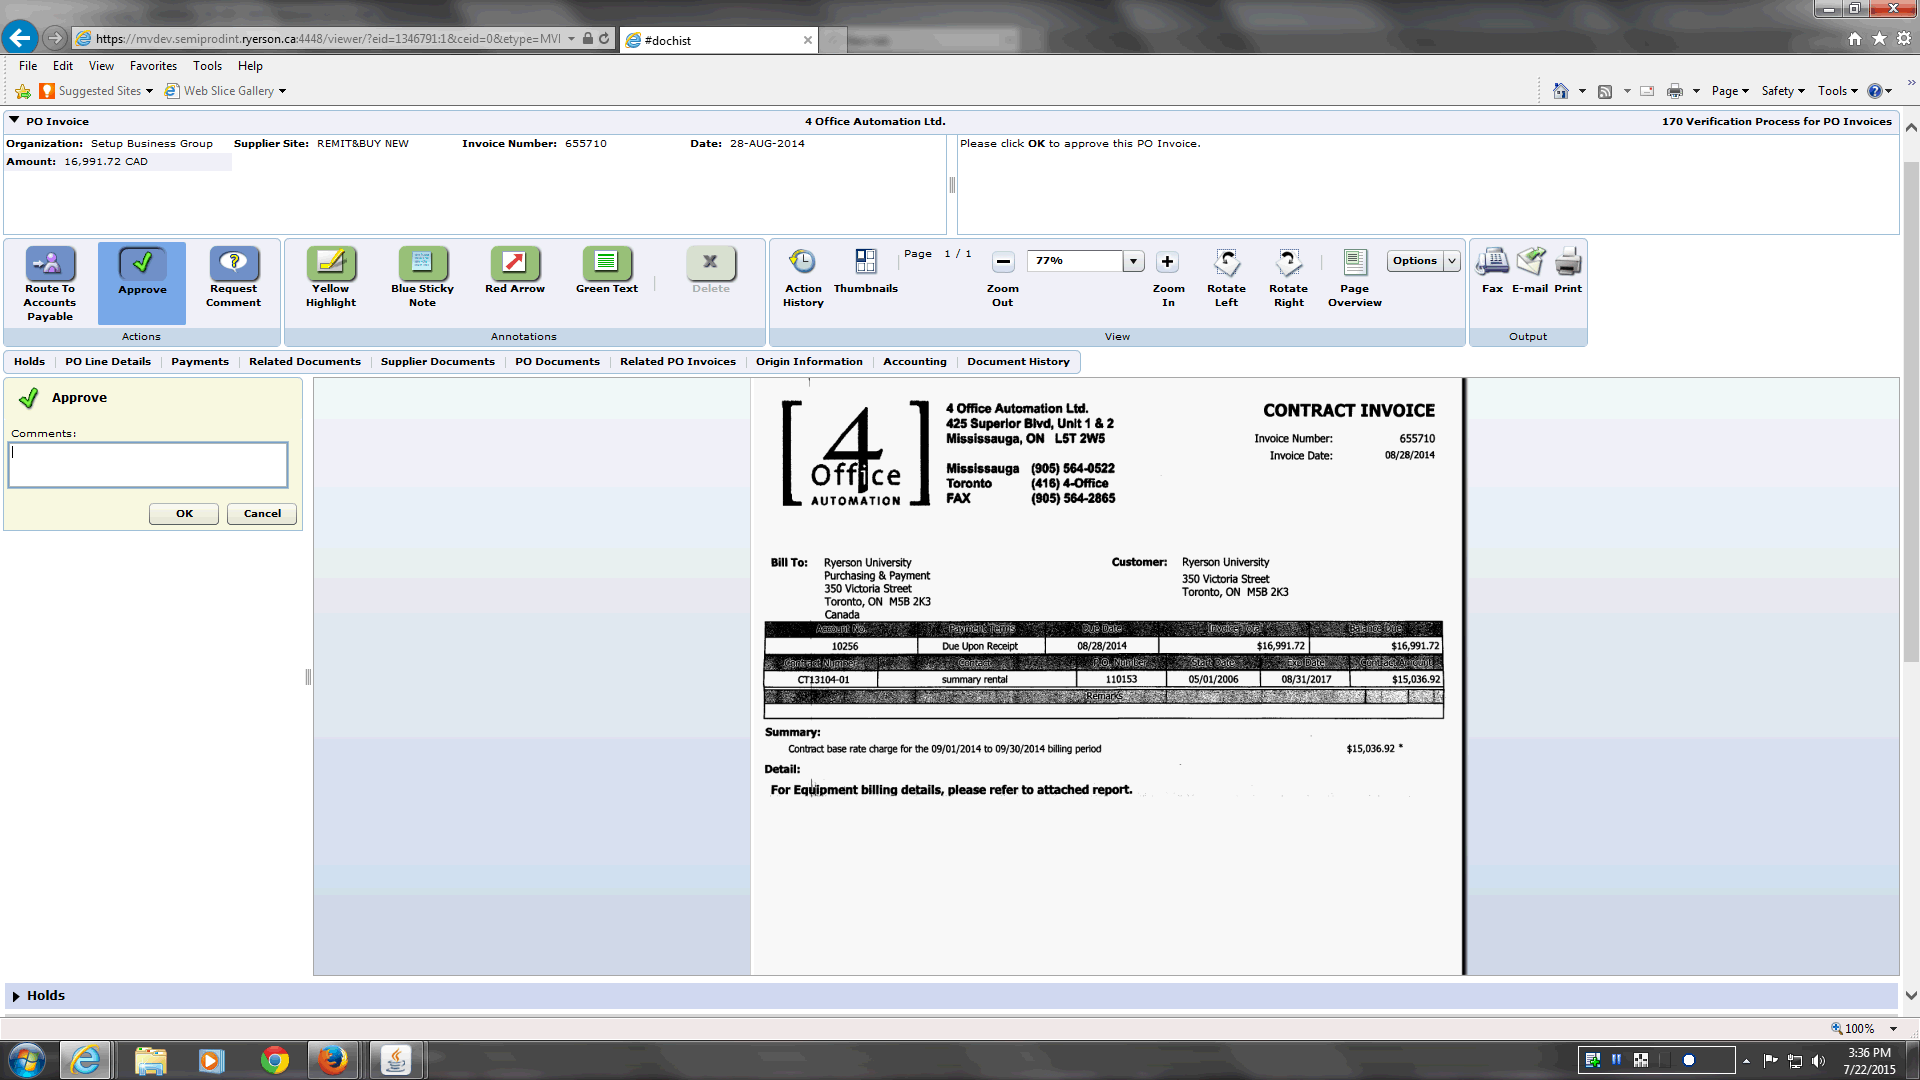Image resolution: width=1920 pixels, height=1080 pixels.
Task: Open the Action History view
Action: tap(802, 263)
